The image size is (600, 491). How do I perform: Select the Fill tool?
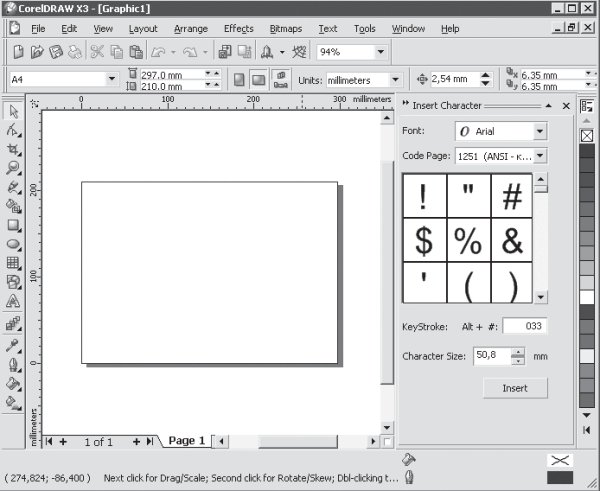coord(13,383)
